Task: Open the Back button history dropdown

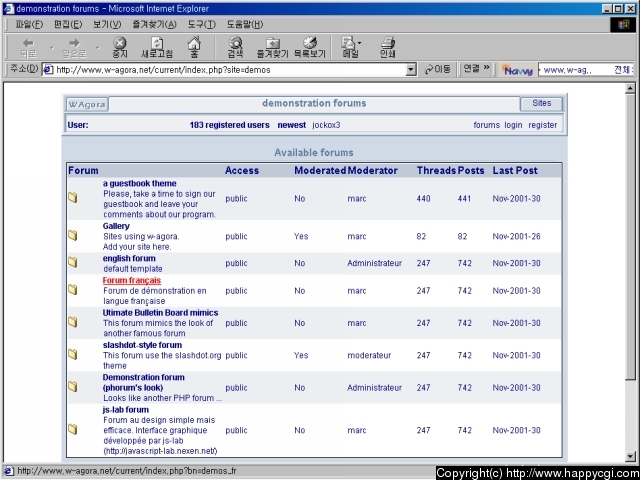Action: 51,48
